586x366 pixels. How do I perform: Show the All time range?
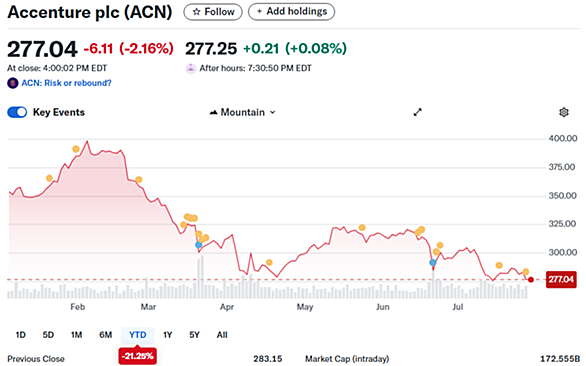[222, 335]
